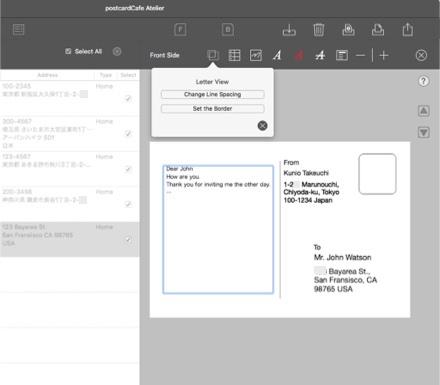Pick the red text color swatch
This screenshot has width=440, height=385.
coord(299,55)
